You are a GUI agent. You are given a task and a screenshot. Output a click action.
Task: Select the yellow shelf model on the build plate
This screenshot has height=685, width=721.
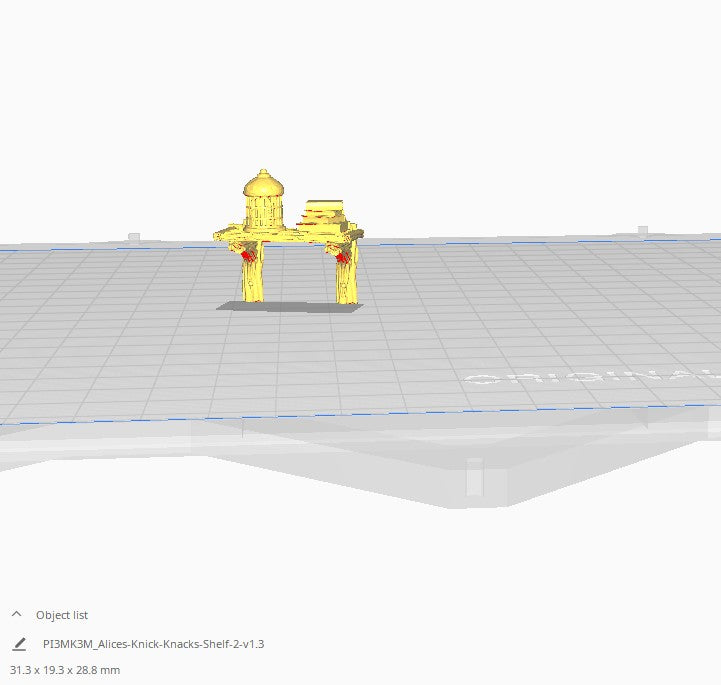click(x=289, y=236)
